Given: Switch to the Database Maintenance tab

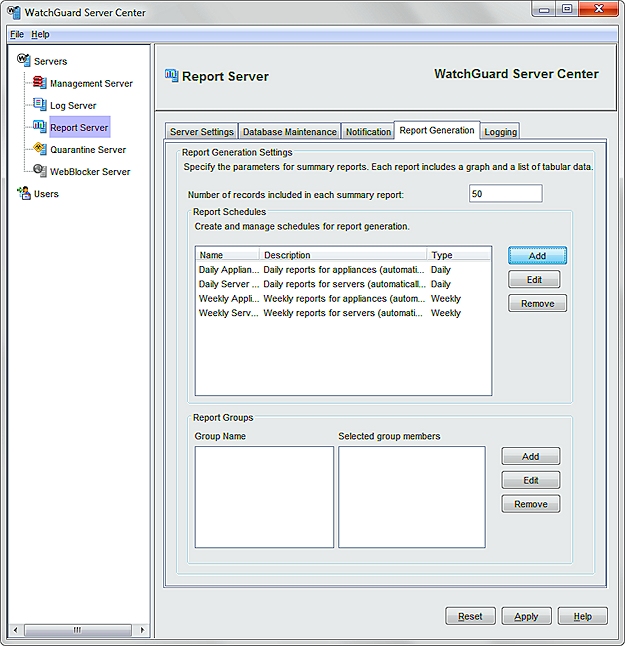Looking at the screenshot, I should coord(289,131).
